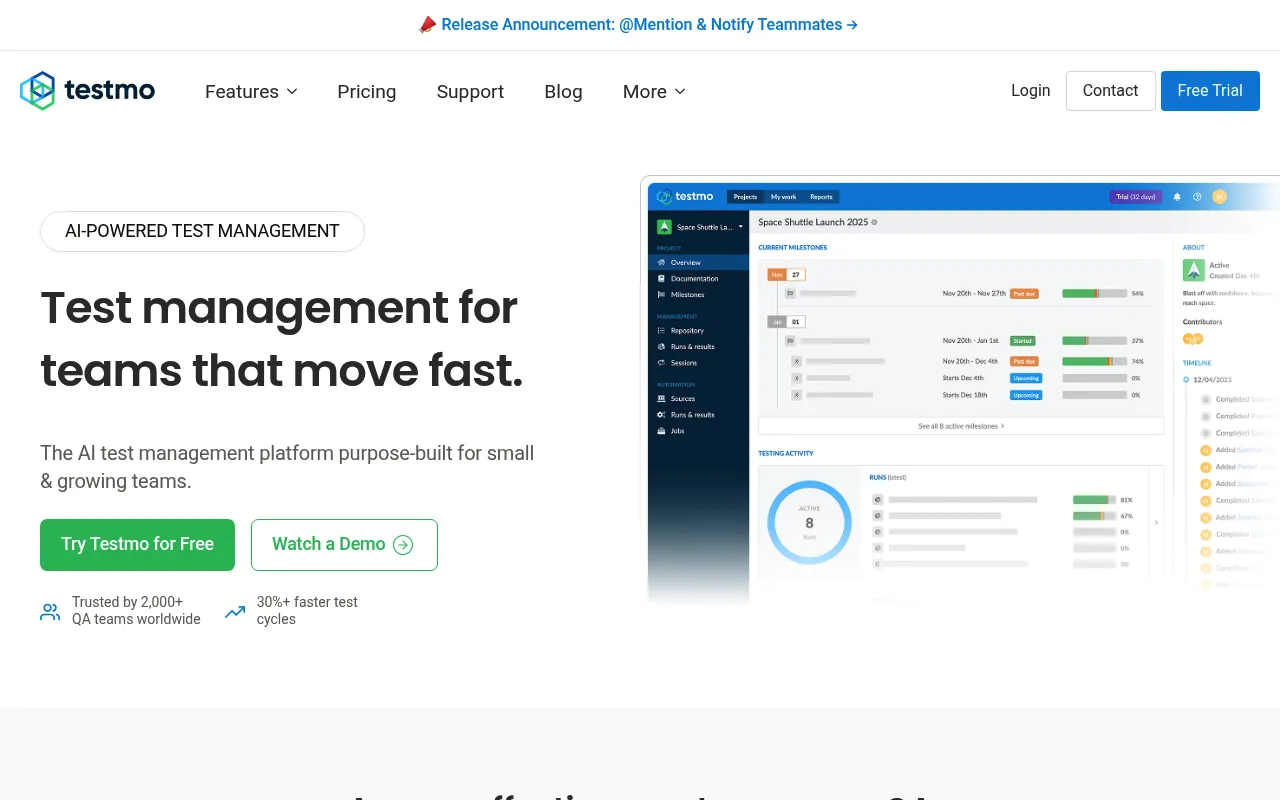Screen dimensions: 1280x800
Task: Click the milestone progress bar showing 54%
Action: point(1094,294)
